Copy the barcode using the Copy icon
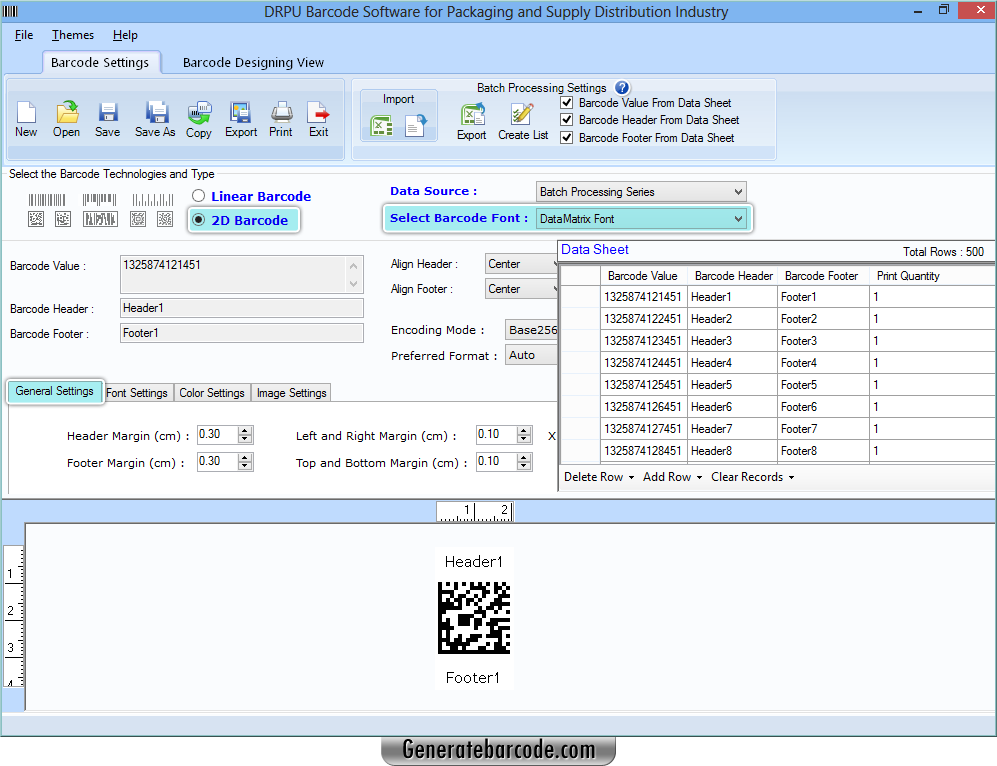The height and width of the screenshot is (766, 997). [x=199, y=113]
